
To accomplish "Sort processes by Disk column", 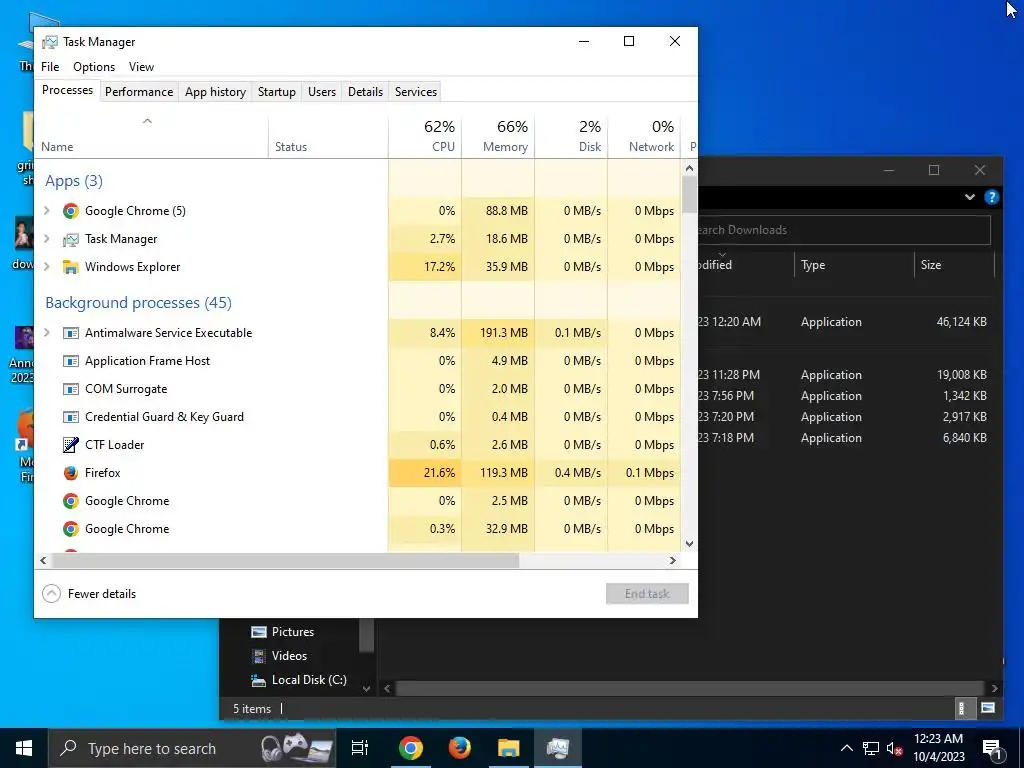I will [x=571, y=136].
